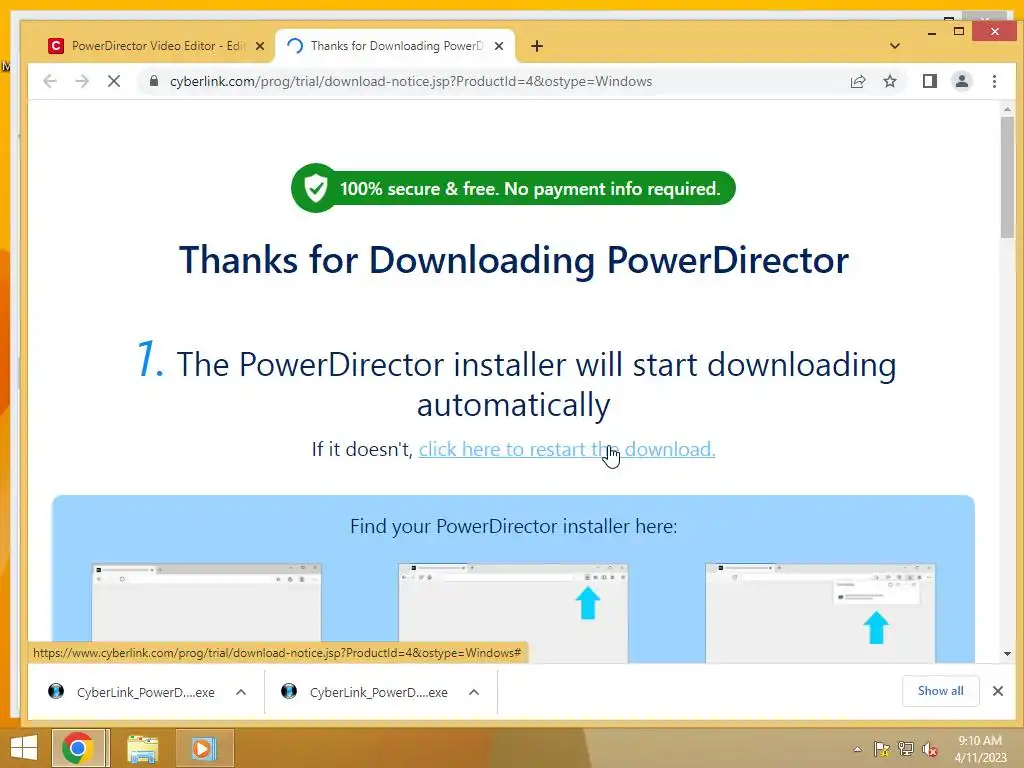Show all downloads
The image size is (1024, 768).
pos(940,691)
